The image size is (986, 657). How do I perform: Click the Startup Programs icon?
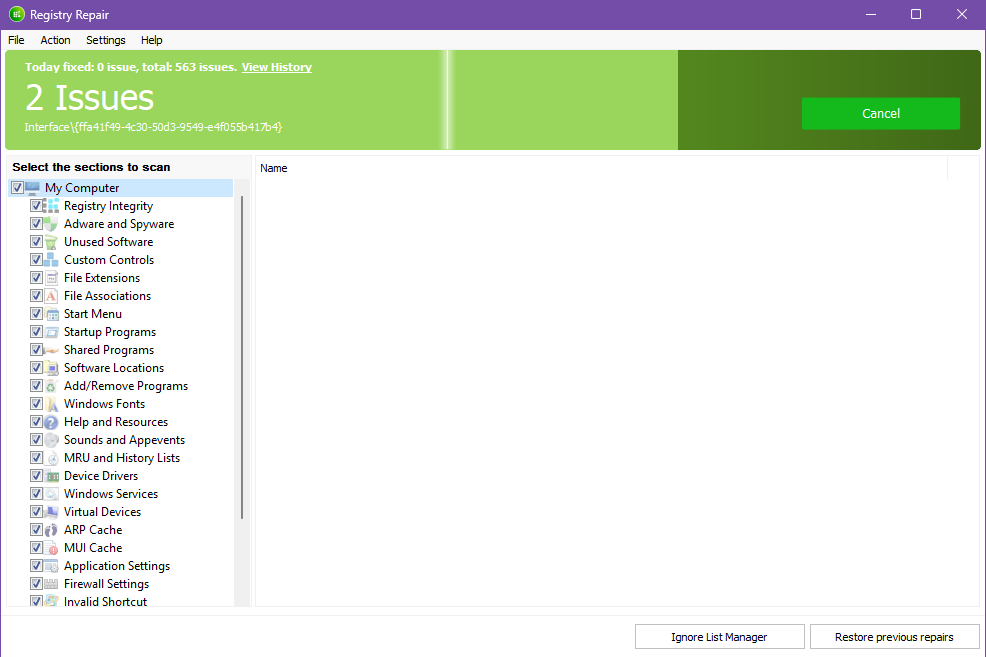52,332
